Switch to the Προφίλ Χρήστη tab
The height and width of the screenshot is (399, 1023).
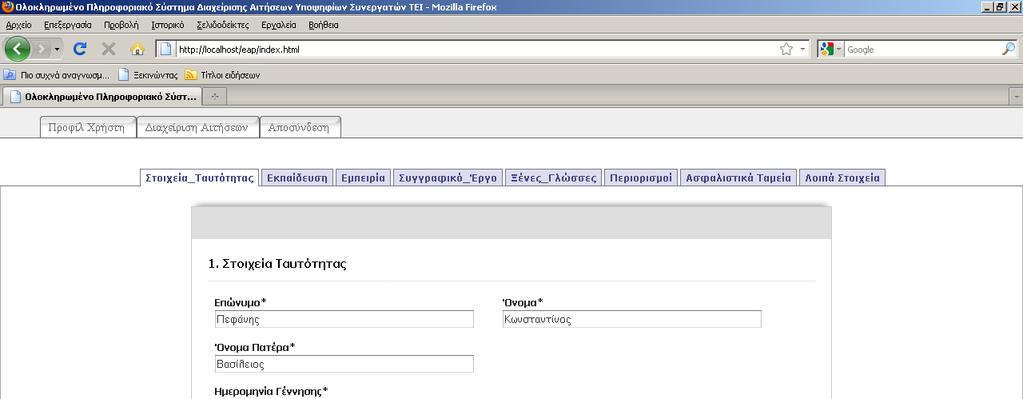tap(87, 128)
